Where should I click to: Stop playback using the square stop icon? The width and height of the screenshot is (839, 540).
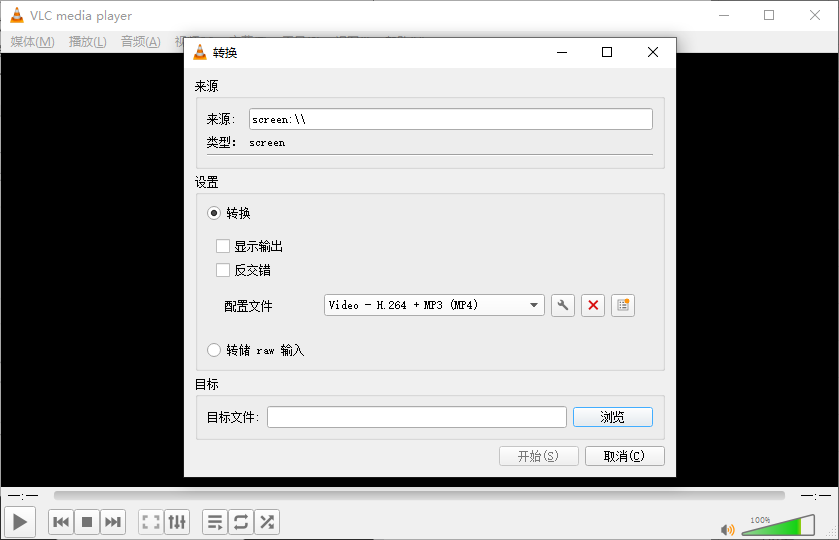[87, 522]
